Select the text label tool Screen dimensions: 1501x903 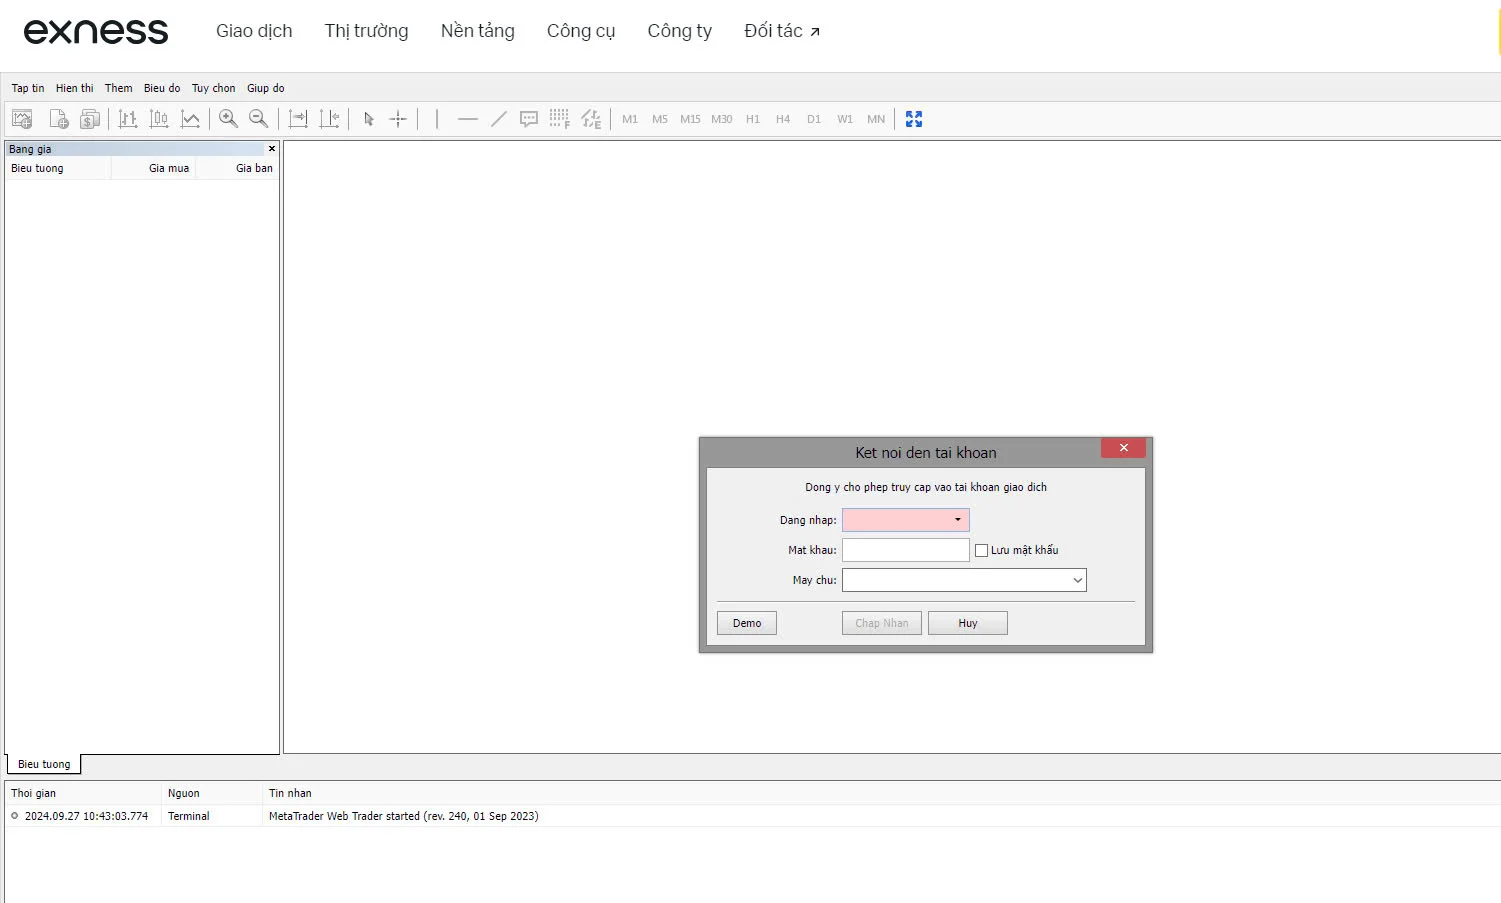(x=529, y=119)
